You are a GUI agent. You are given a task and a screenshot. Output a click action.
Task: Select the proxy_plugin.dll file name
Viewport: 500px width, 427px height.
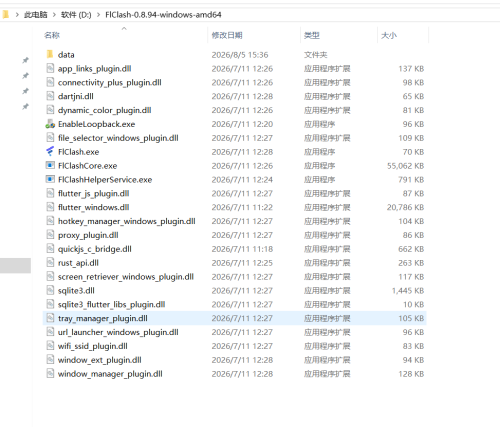(88, 235)
